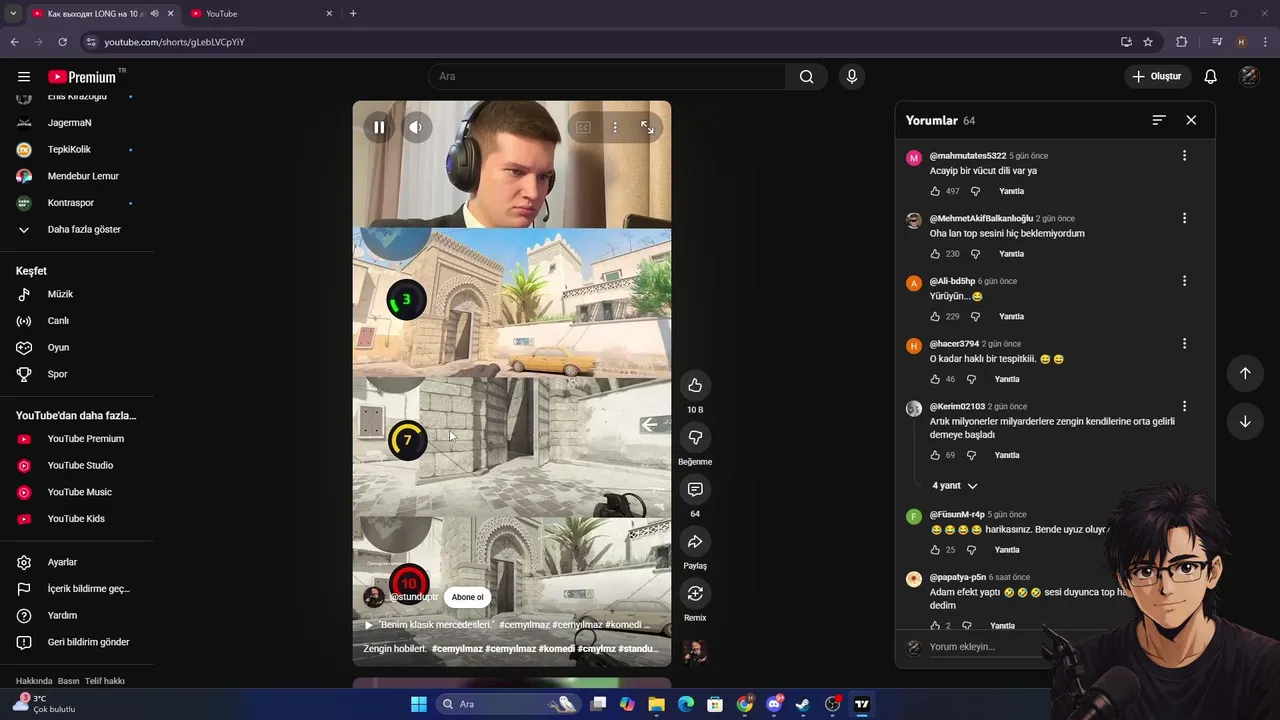1280x720 pixels.
Task: Open the YouTube account avatar menu
Action: click(1249, 77)
